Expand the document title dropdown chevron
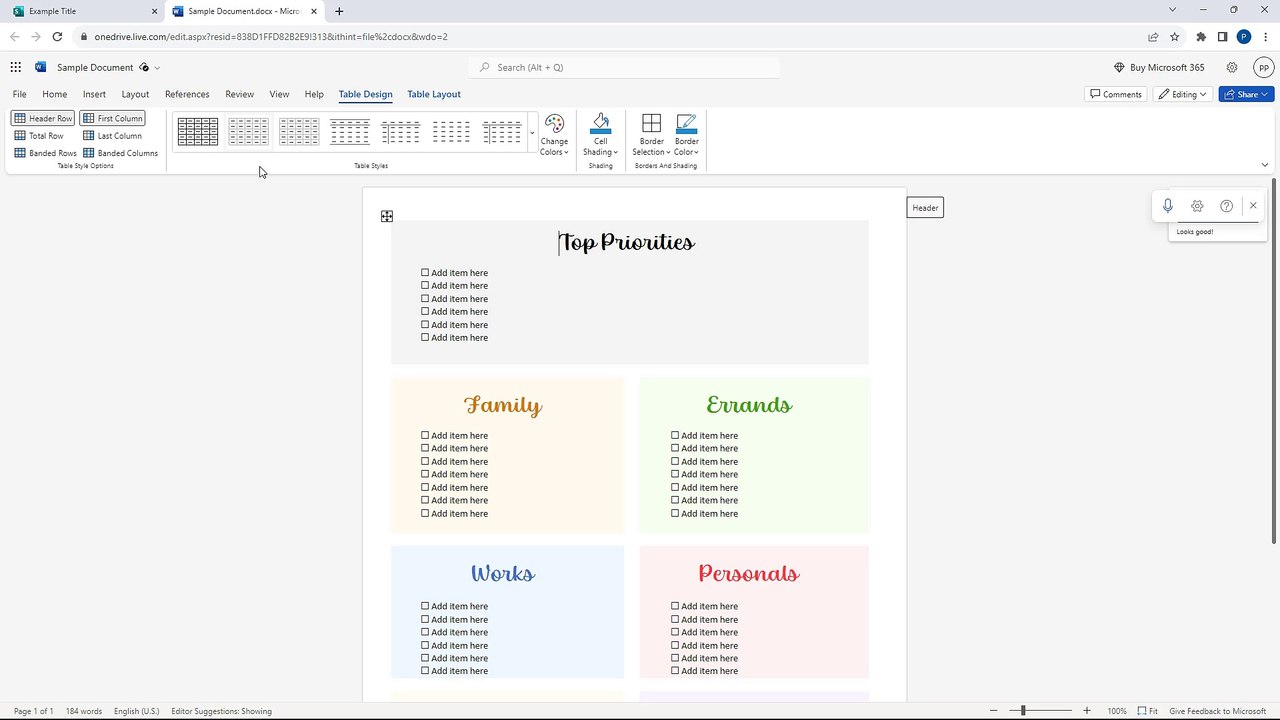 click(157, 68)
